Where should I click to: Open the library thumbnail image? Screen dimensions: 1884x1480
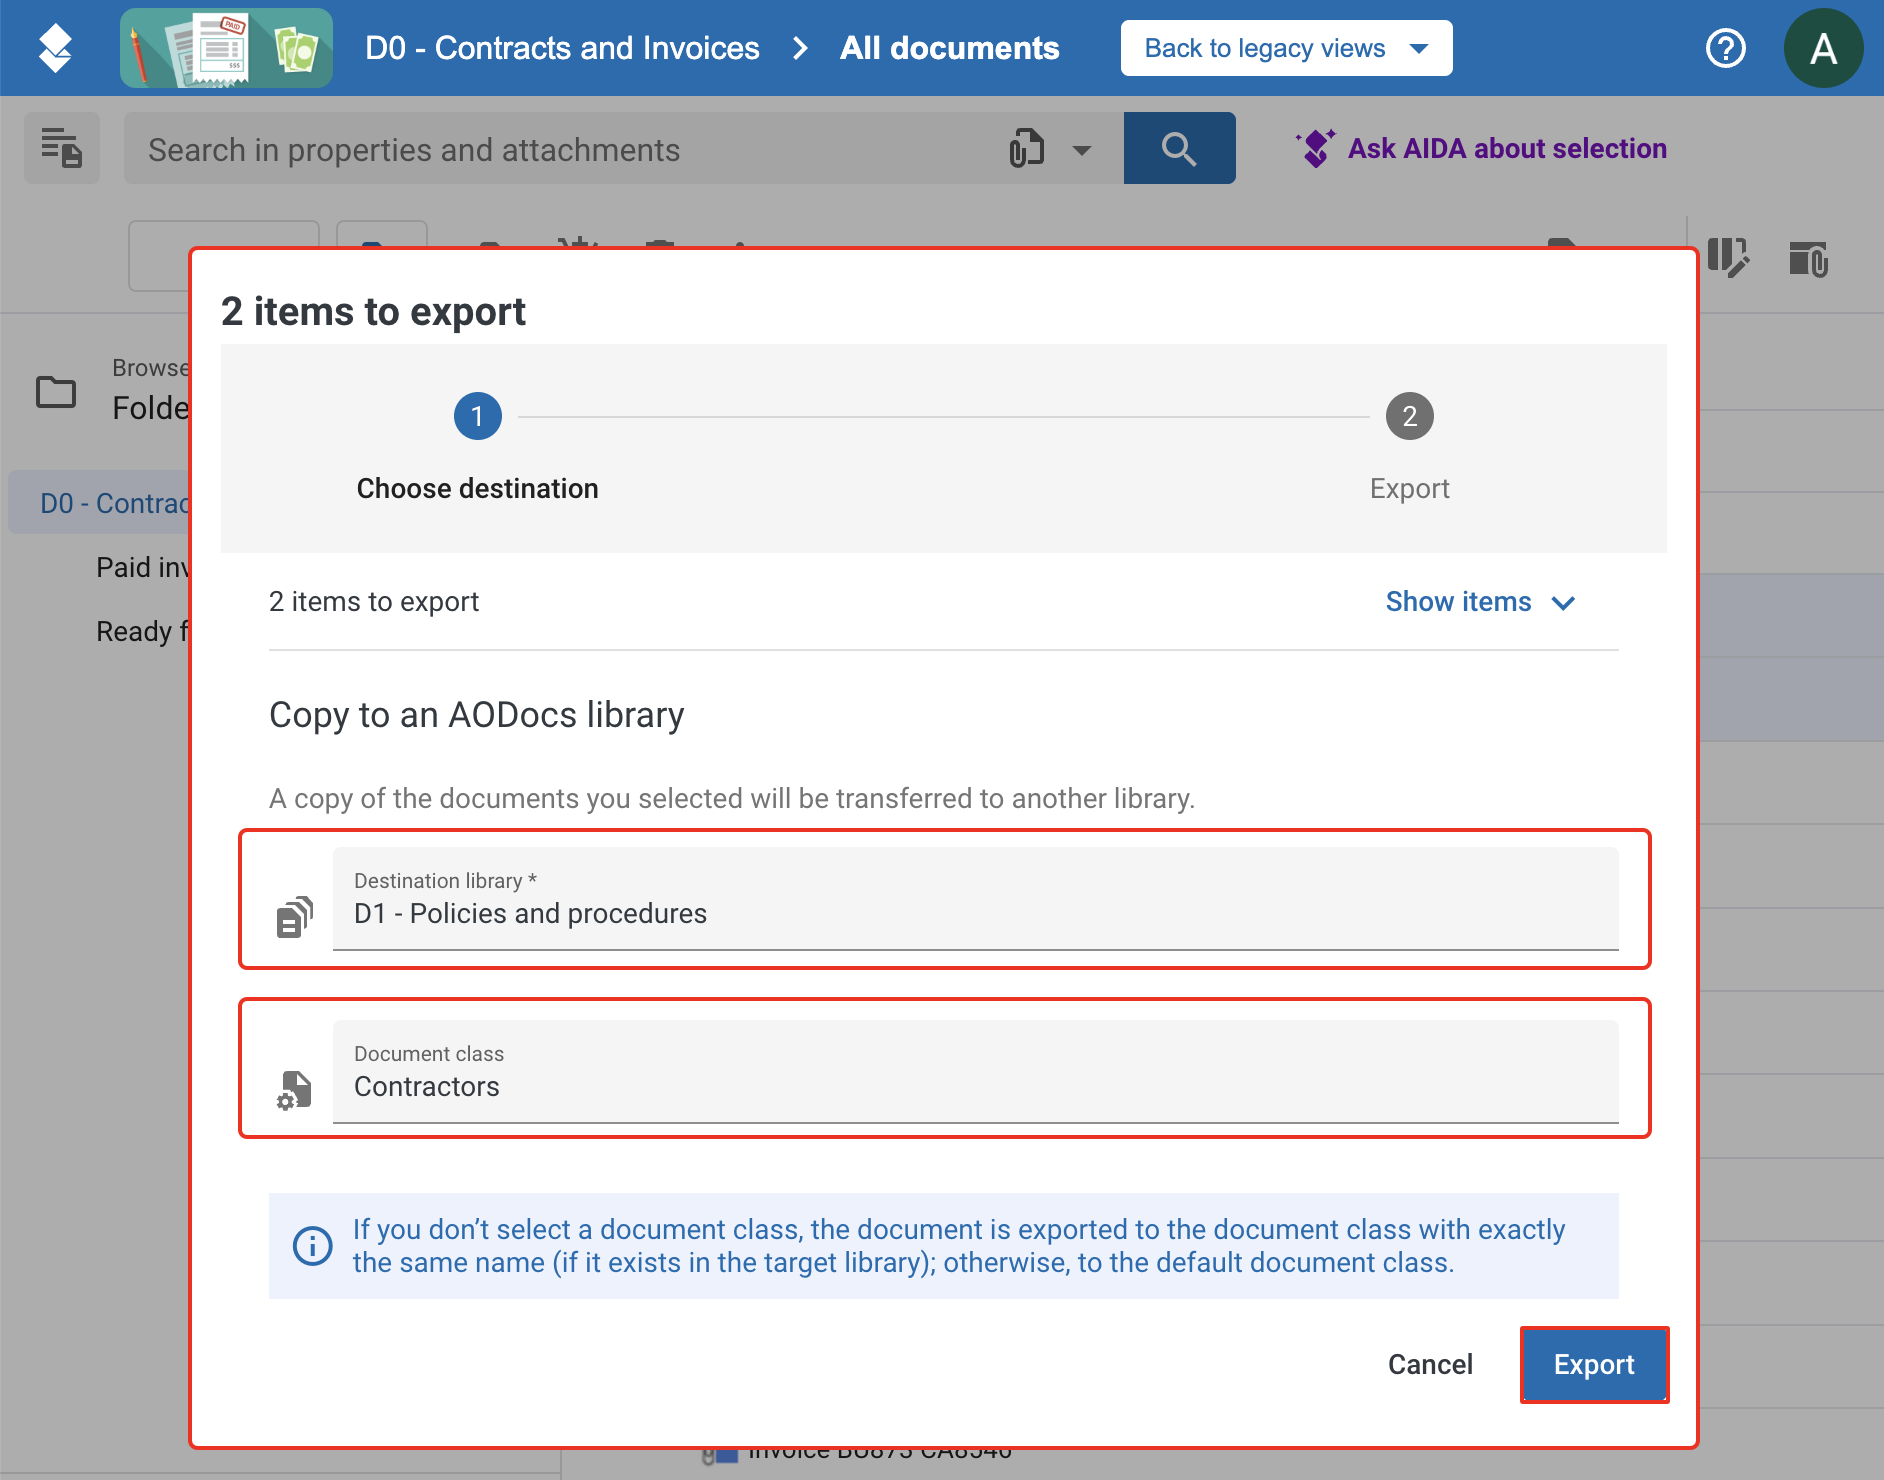click(x=226, y=48)
